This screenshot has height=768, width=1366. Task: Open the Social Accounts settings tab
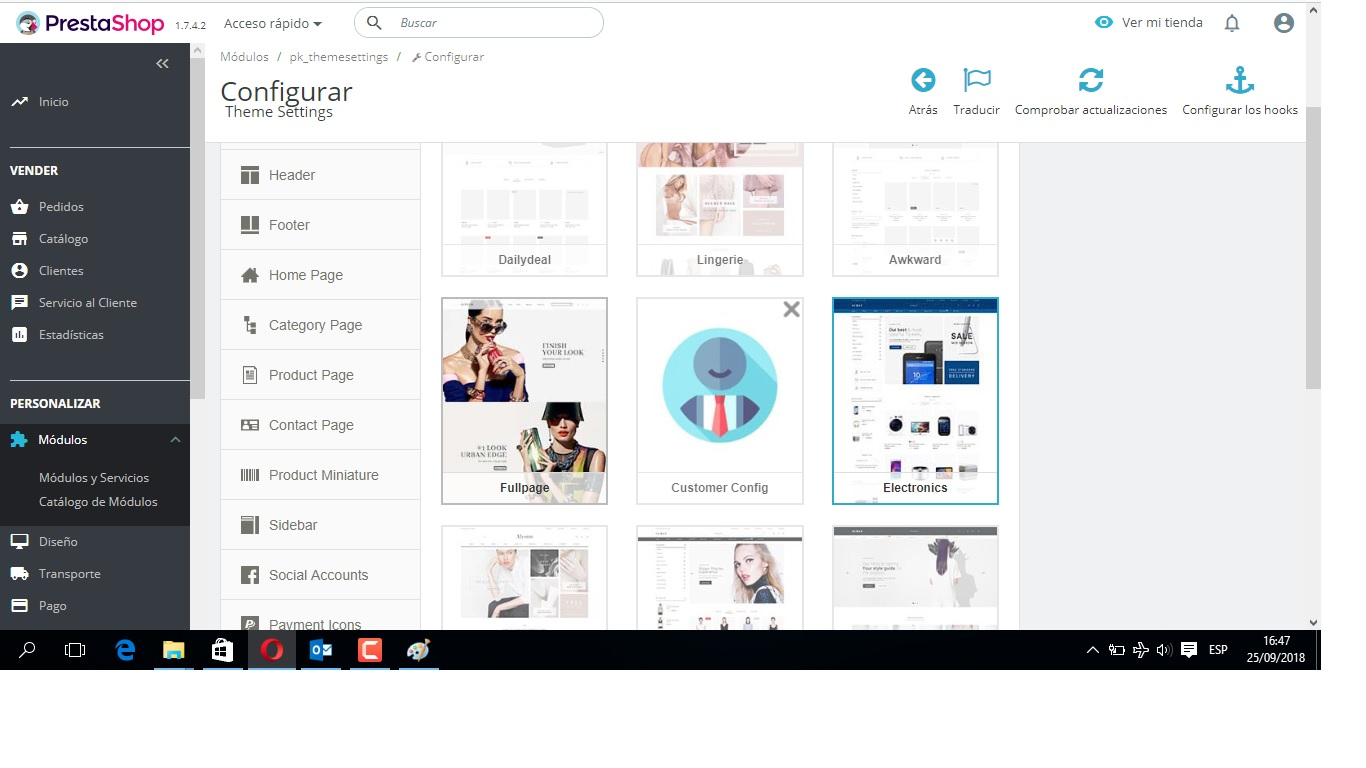(x=320, y=575)
